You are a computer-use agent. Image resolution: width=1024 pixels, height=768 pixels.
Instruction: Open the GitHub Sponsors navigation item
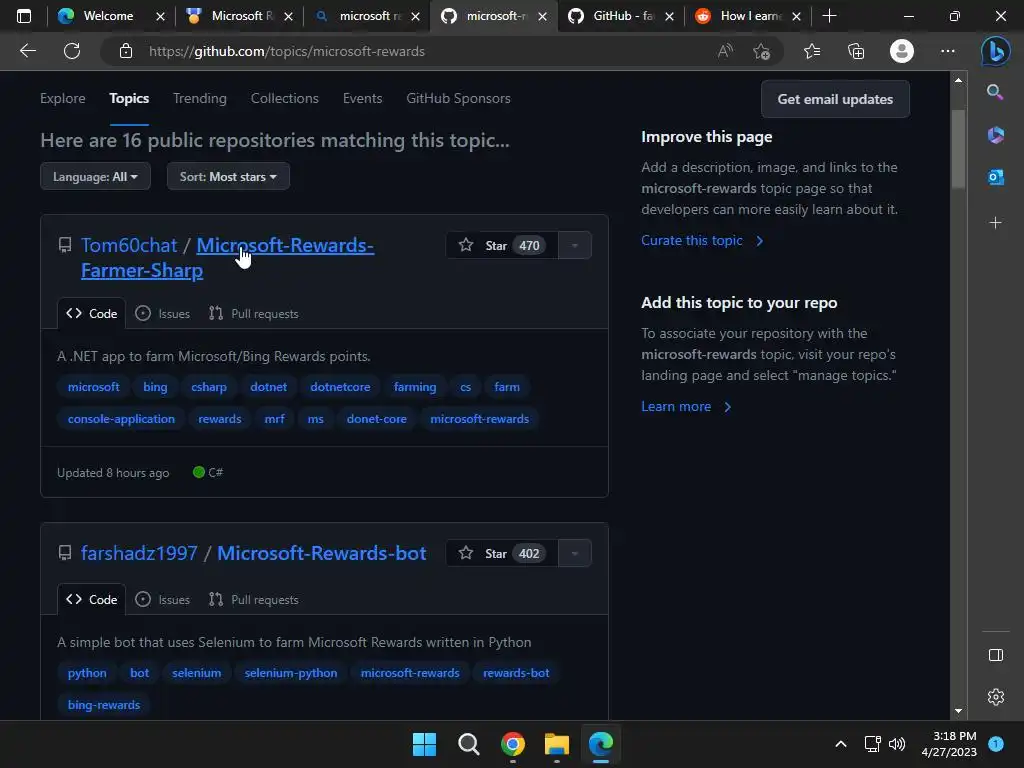(x=458, y=99)
